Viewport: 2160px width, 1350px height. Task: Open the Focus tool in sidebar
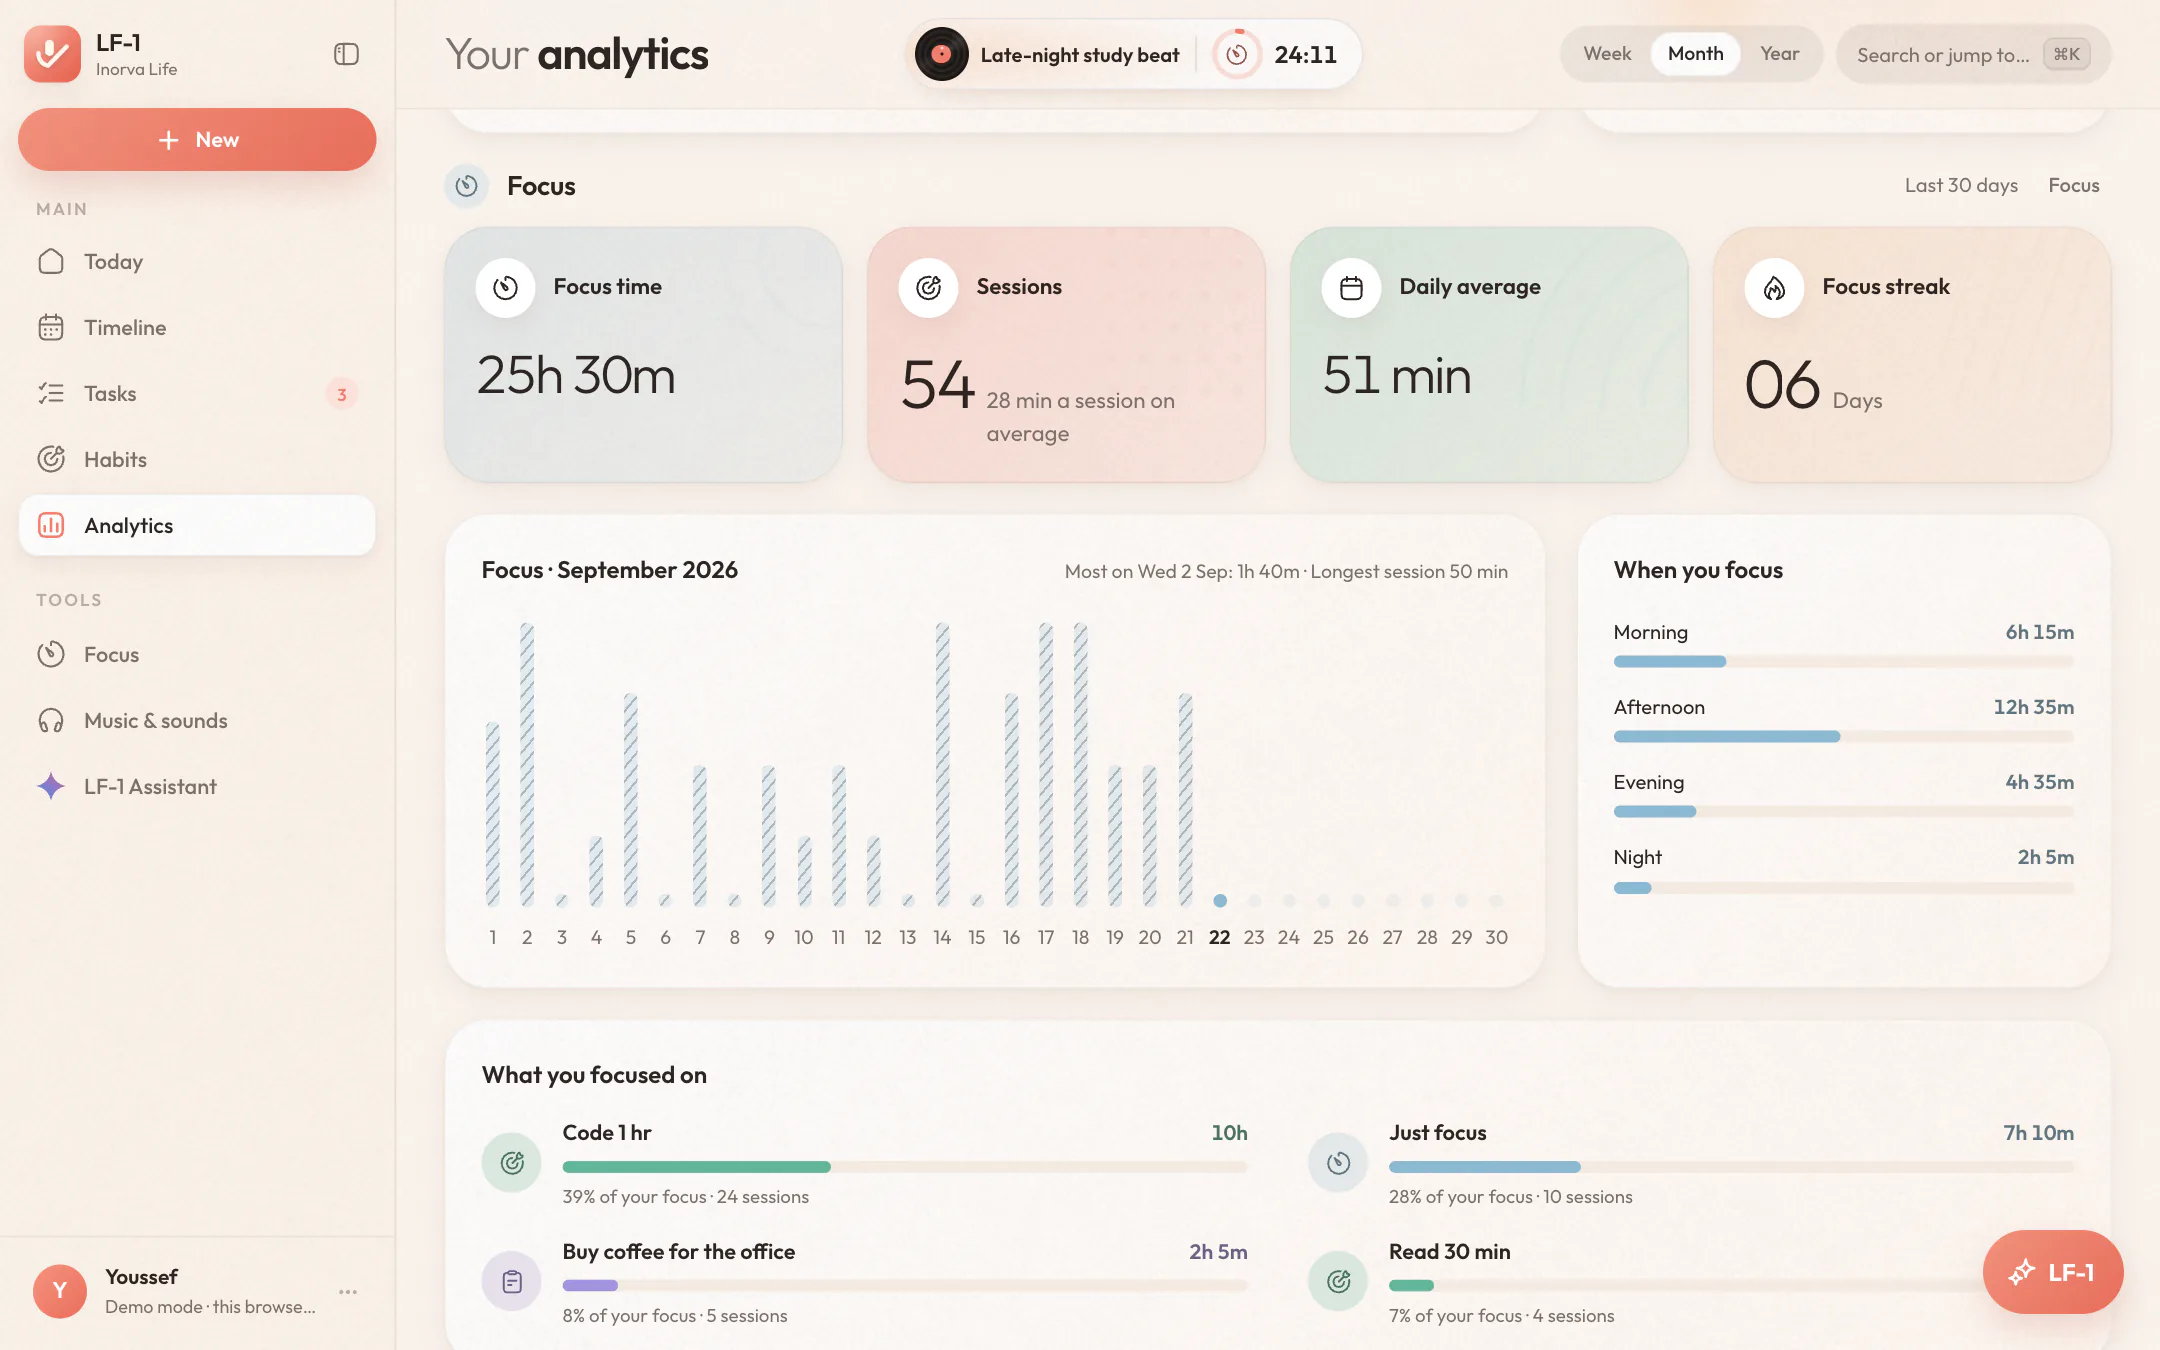click(x=197, y=655)
